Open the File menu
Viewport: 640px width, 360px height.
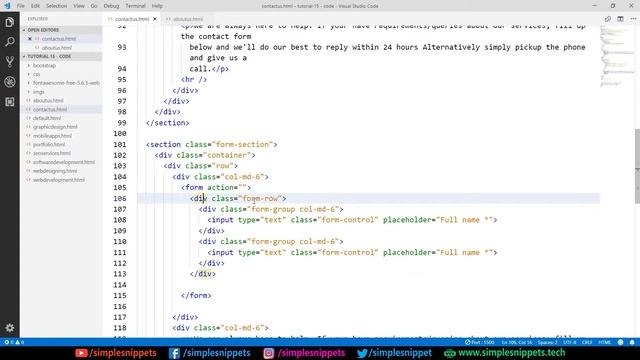(21, 6)
